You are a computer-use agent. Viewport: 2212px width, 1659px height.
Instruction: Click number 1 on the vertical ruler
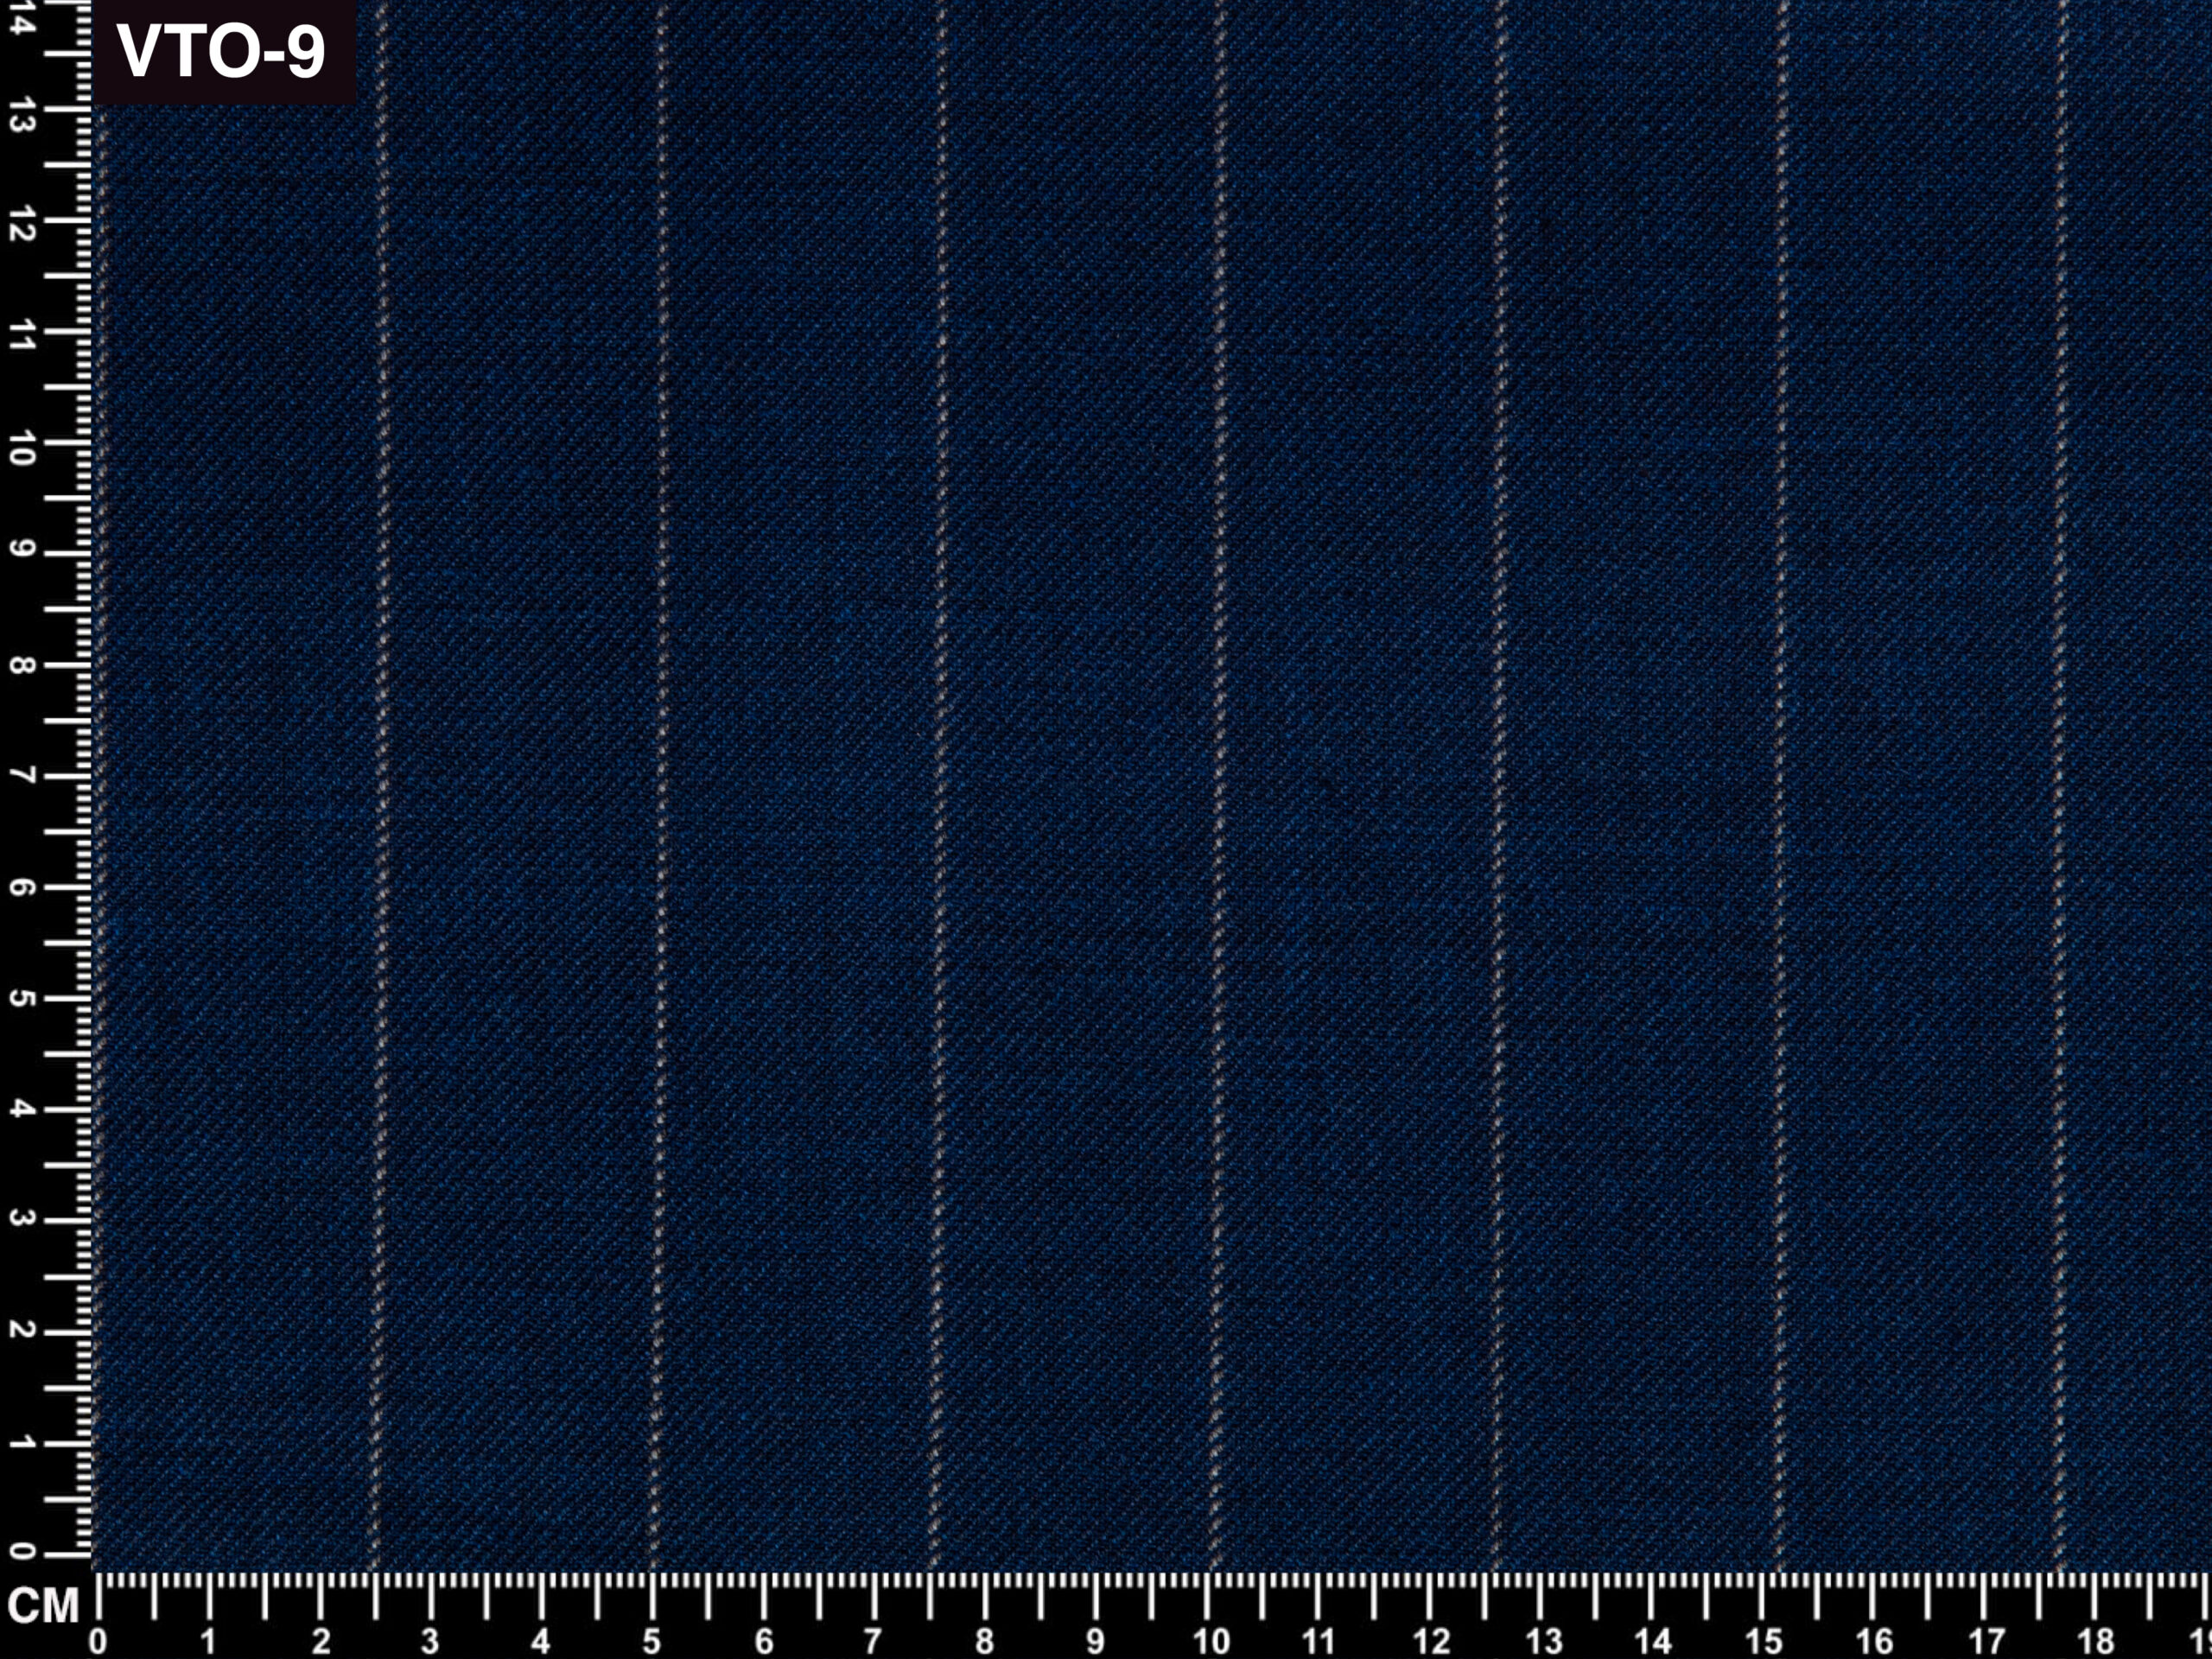pyautogui.click(x=22, y=1442)
